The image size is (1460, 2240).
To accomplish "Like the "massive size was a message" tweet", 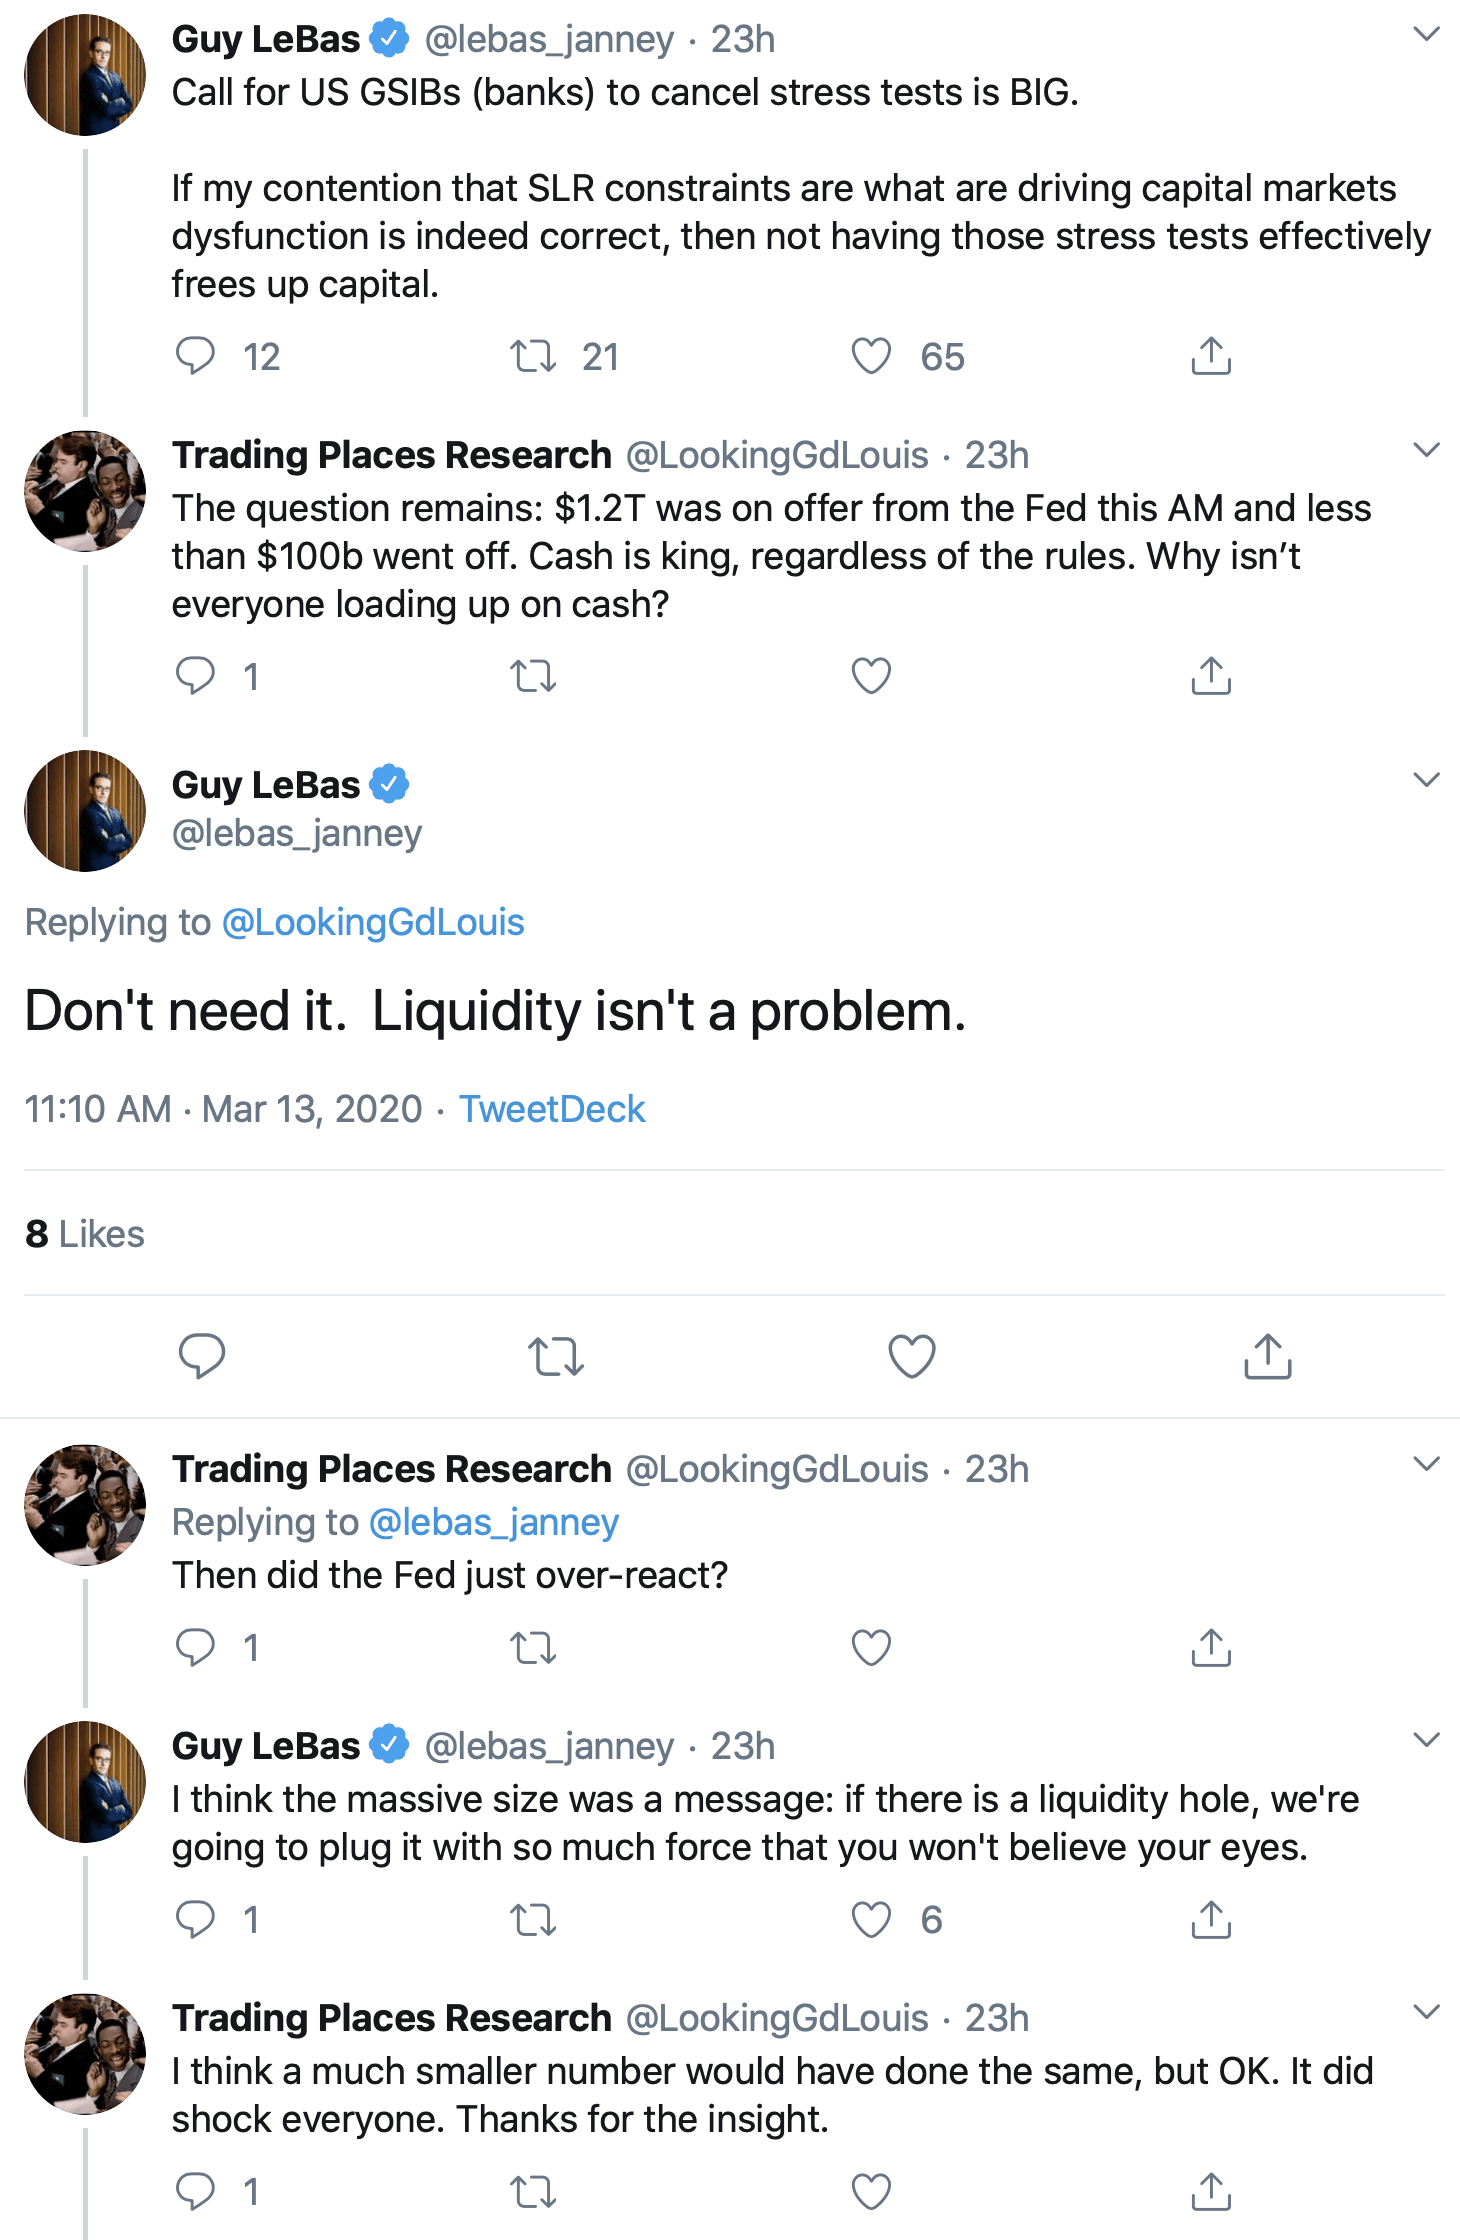I will [871, 1919].
